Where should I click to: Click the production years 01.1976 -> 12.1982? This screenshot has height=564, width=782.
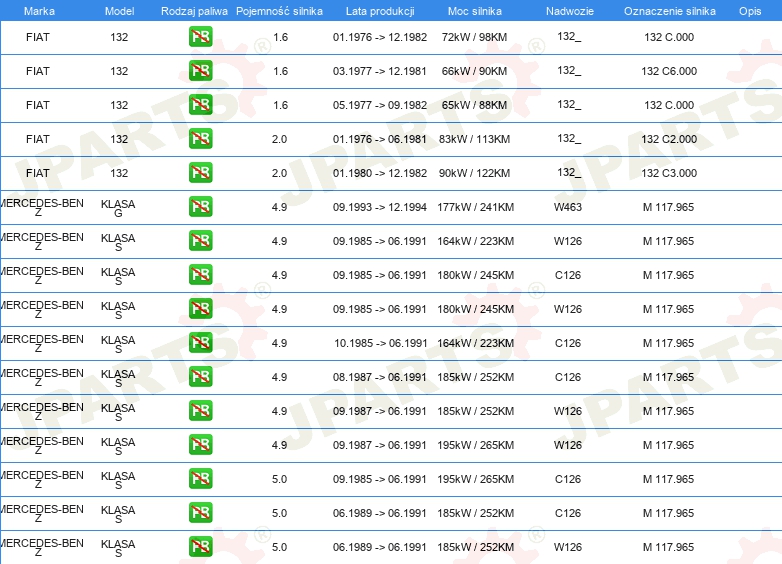380,37
